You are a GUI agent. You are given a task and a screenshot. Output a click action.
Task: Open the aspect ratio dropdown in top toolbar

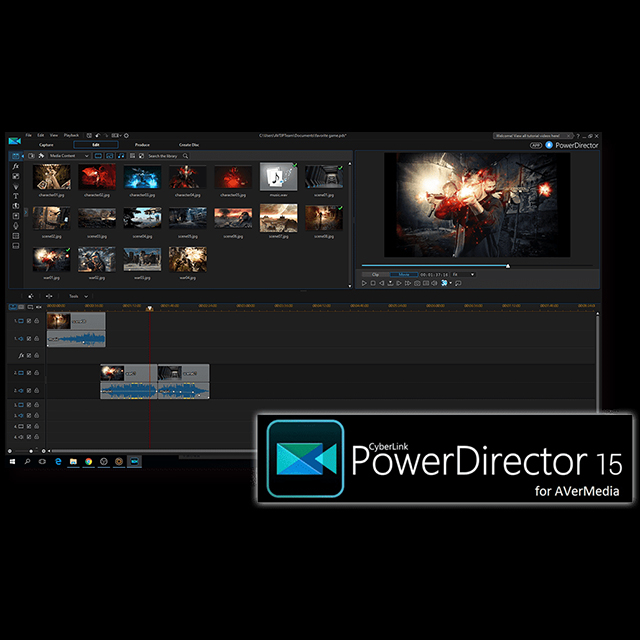(x=117, y=136)
